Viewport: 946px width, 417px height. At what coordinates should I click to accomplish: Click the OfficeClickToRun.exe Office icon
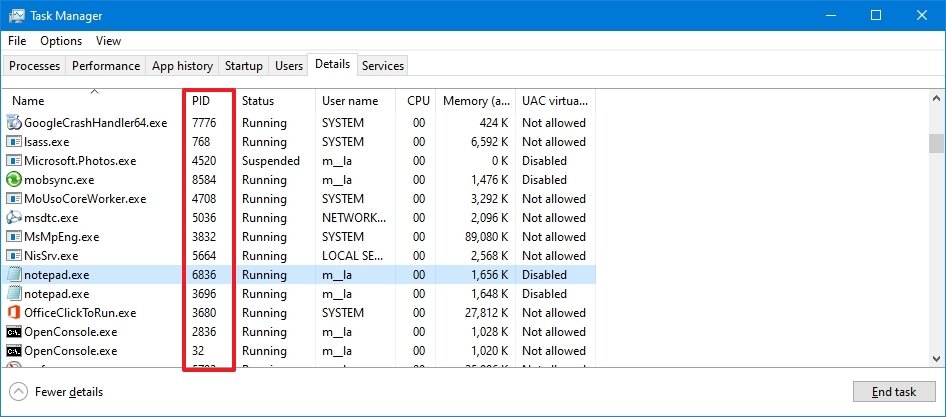click(x=14, y=313)
